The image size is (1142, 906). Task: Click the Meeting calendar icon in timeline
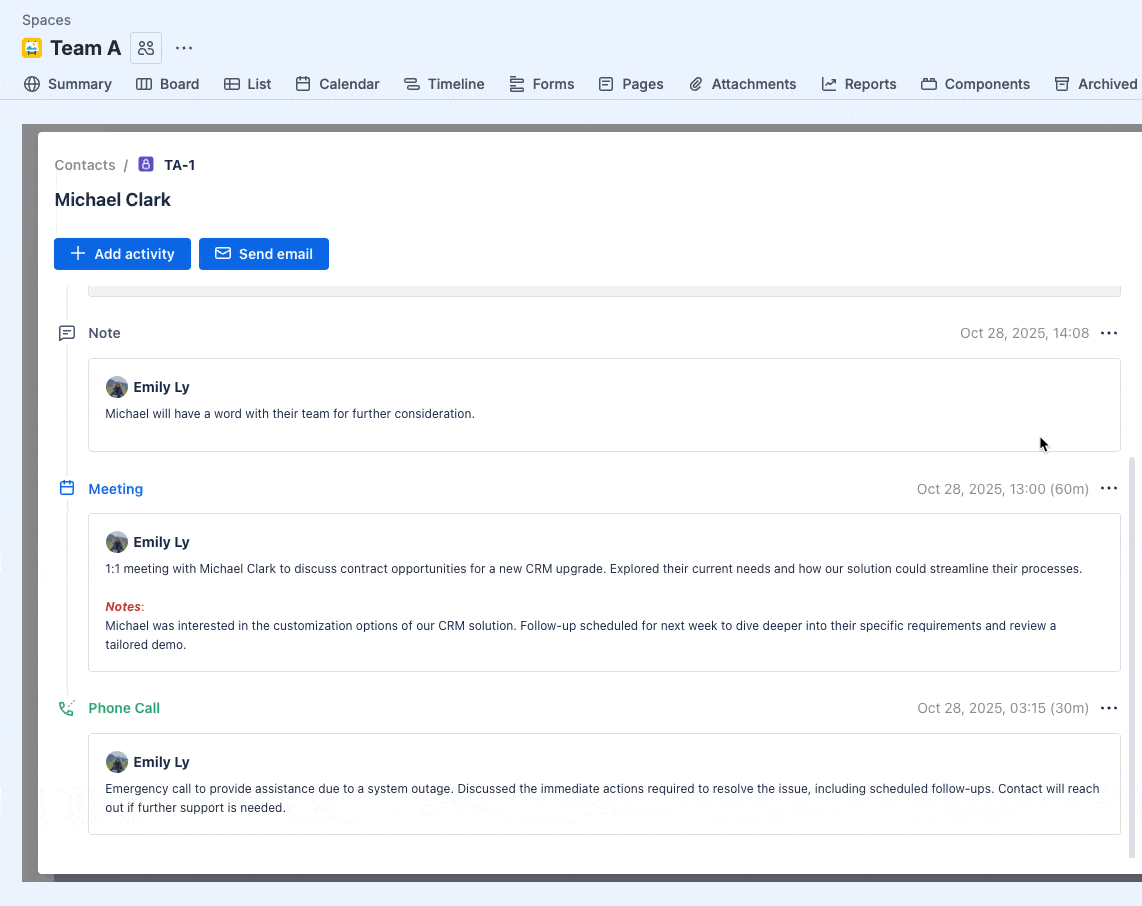pyautogui.click(x=67, y=489)
